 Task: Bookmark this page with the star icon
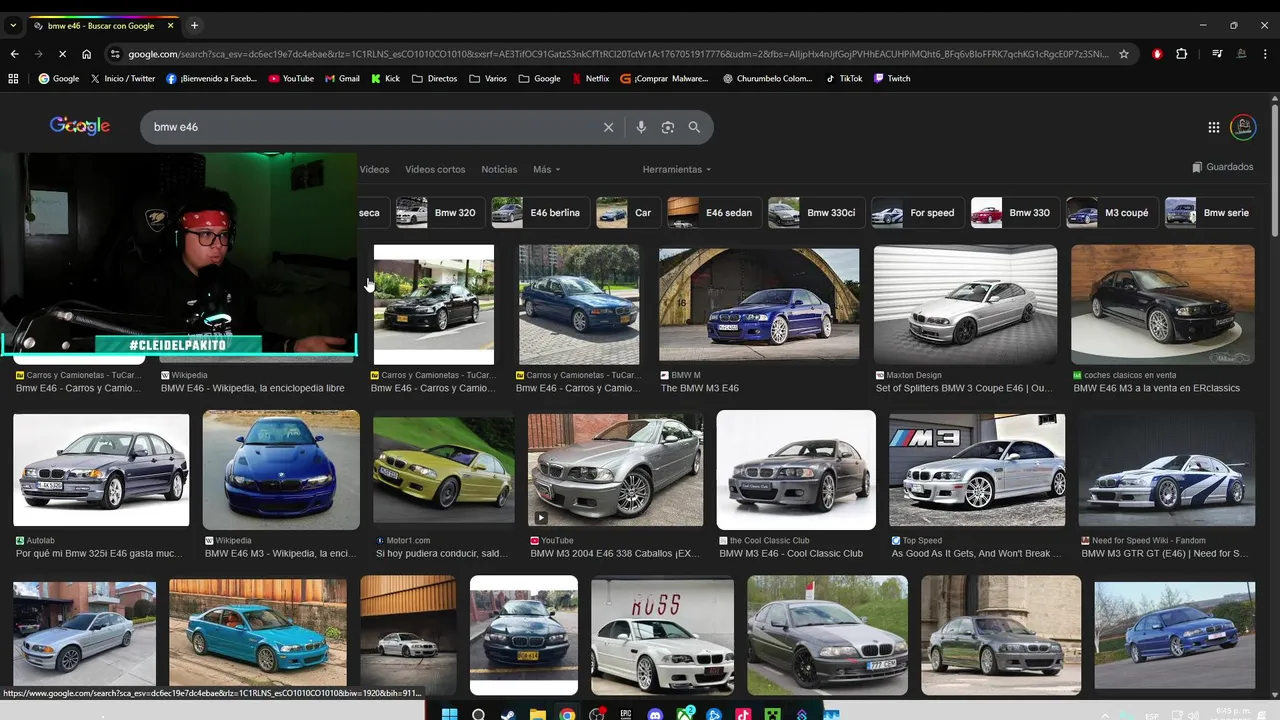point(1124,54)
